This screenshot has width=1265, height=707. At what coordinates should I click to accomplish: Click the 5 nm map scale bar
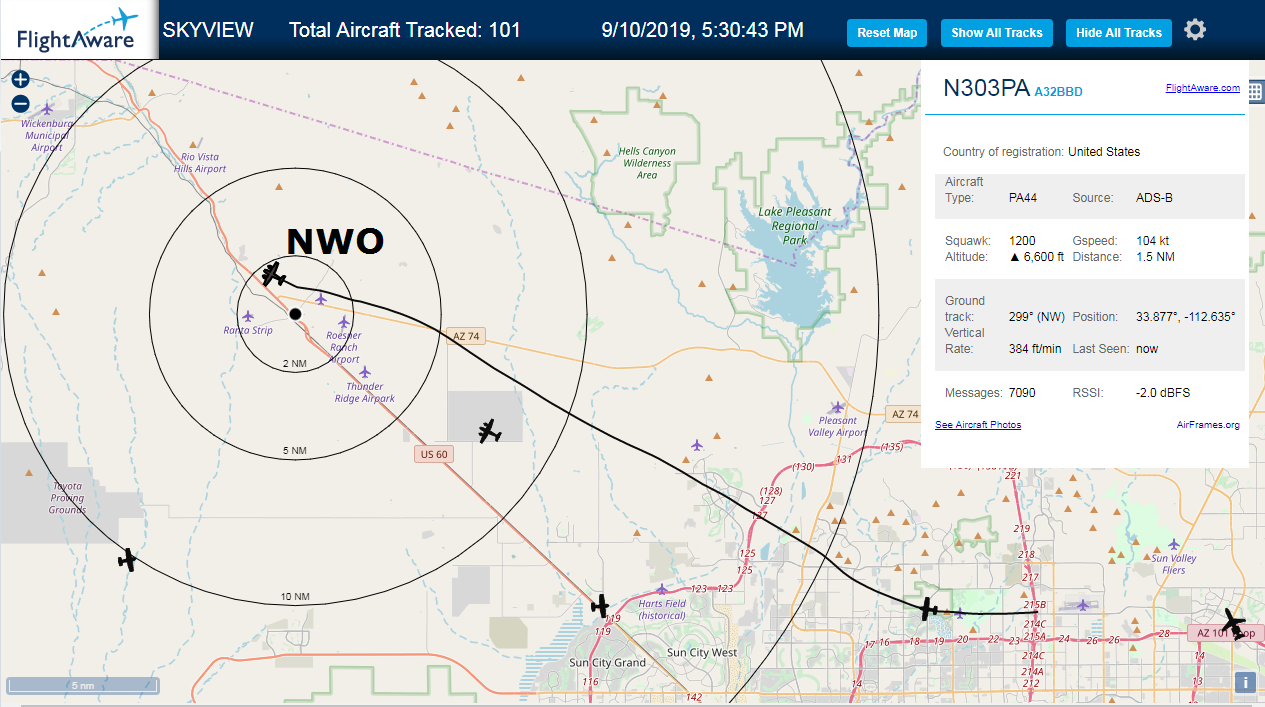click(83, 686)
